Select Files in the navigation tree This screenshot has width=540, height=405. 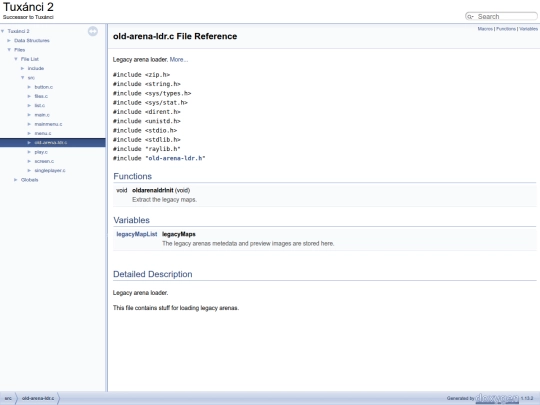point(20,50)
